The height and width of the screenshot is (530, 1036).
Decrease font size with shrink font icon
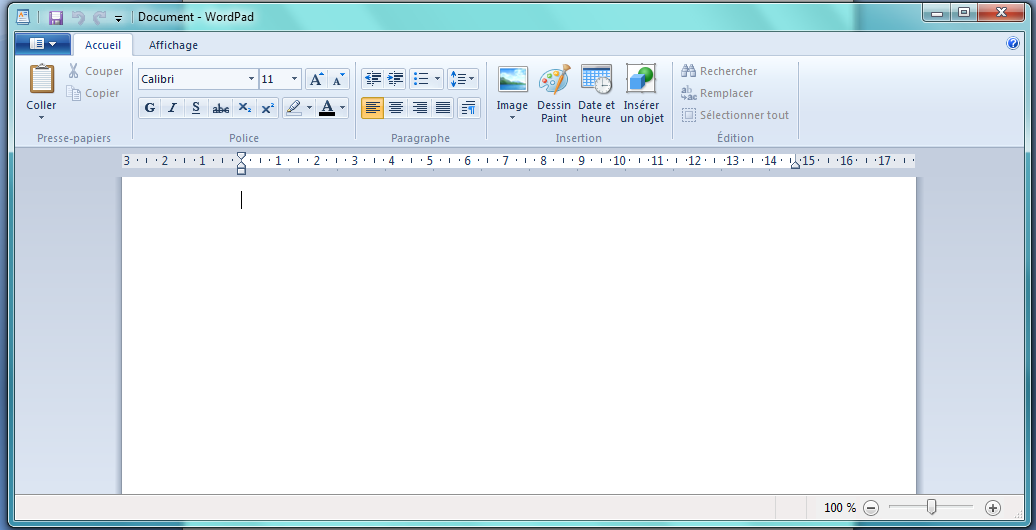point(338,79)
